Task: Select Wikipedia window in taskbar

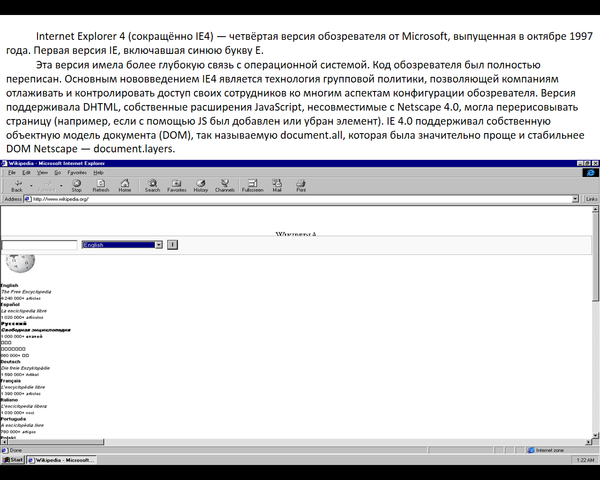Action: coord(60,460)
